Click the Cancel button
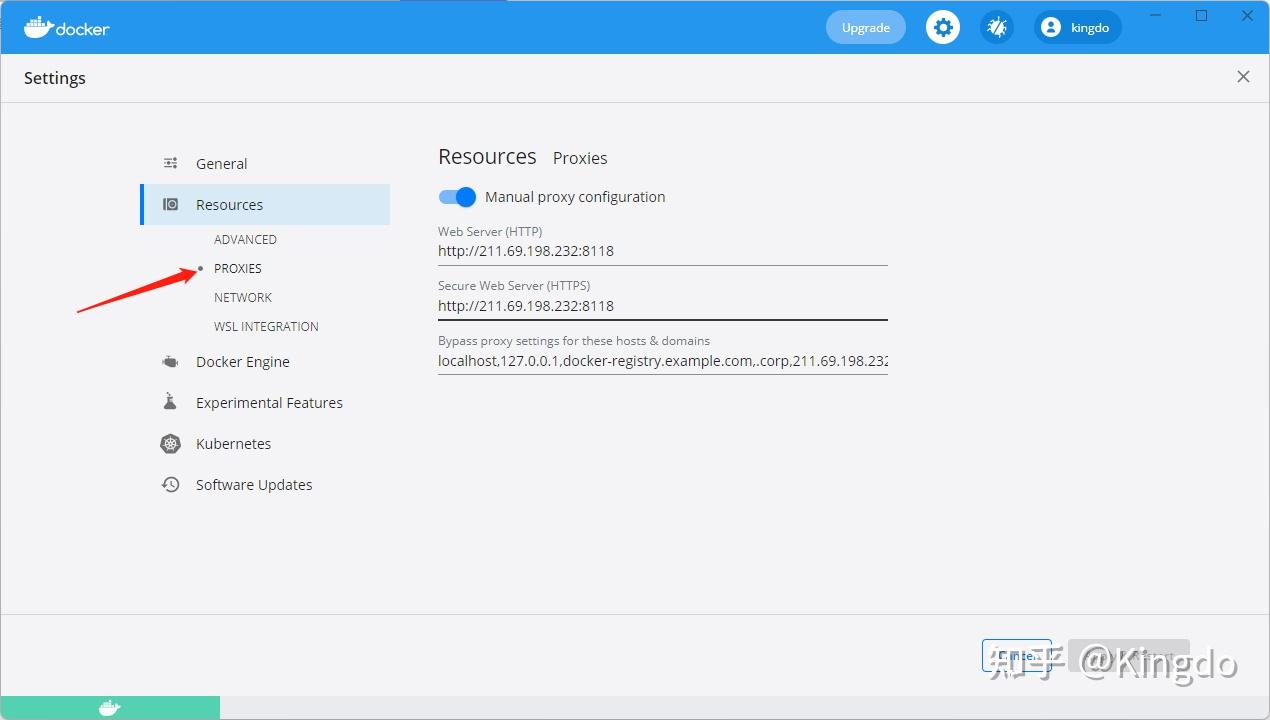Screen dimensions: 1270x720 1016,655
